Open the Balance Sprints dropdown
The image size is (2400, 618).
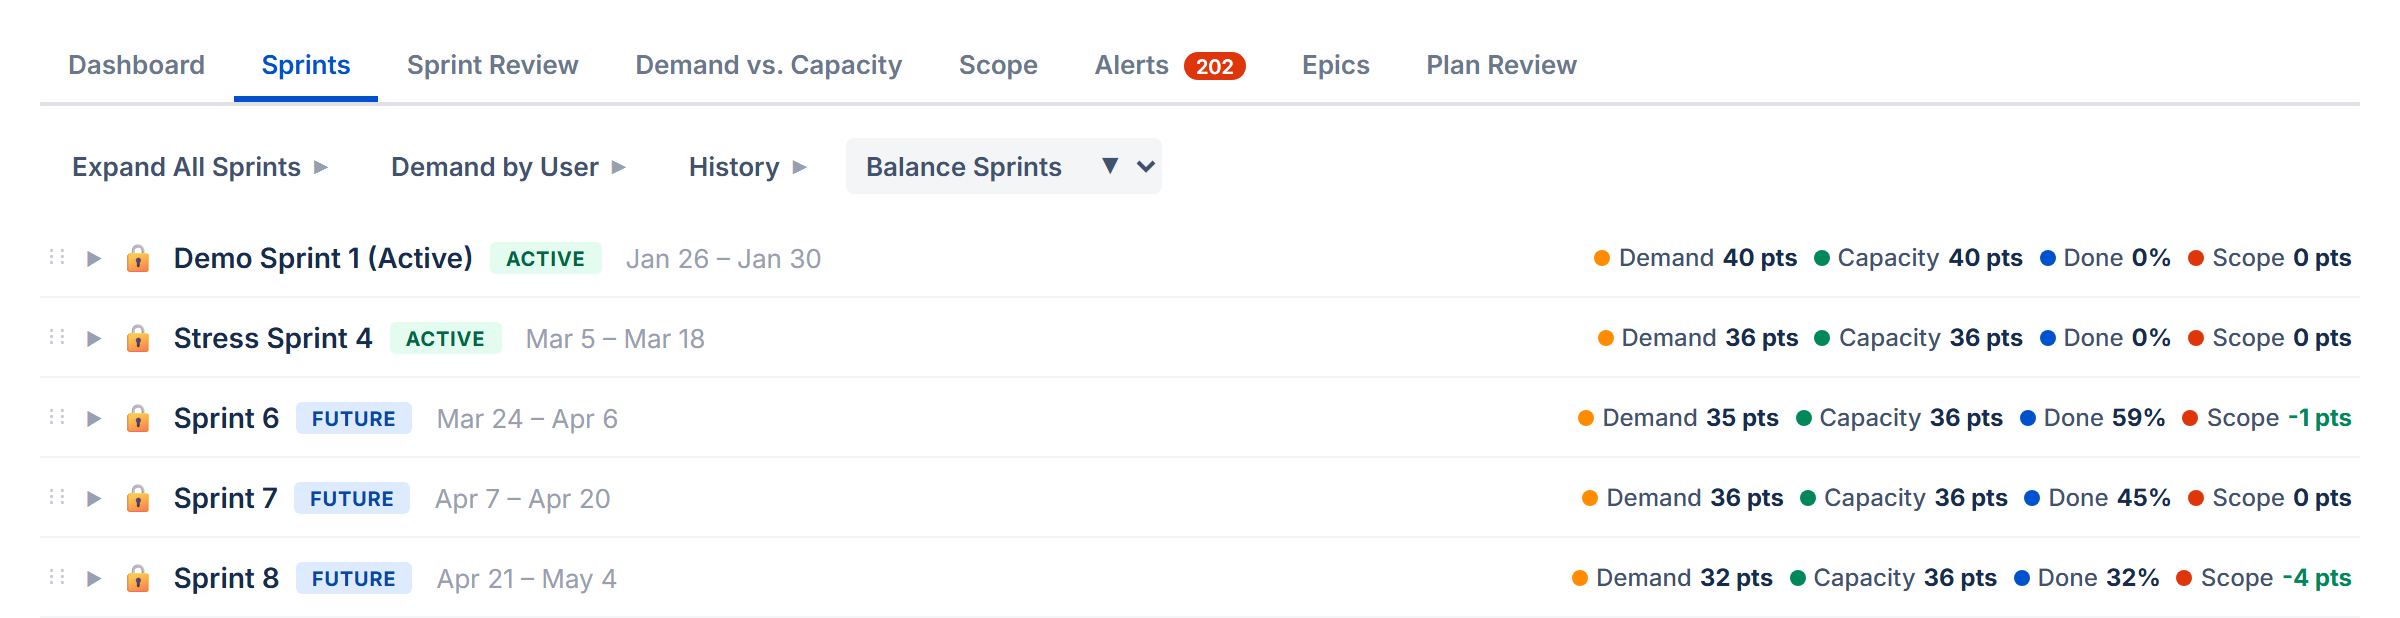(1003, 167)
